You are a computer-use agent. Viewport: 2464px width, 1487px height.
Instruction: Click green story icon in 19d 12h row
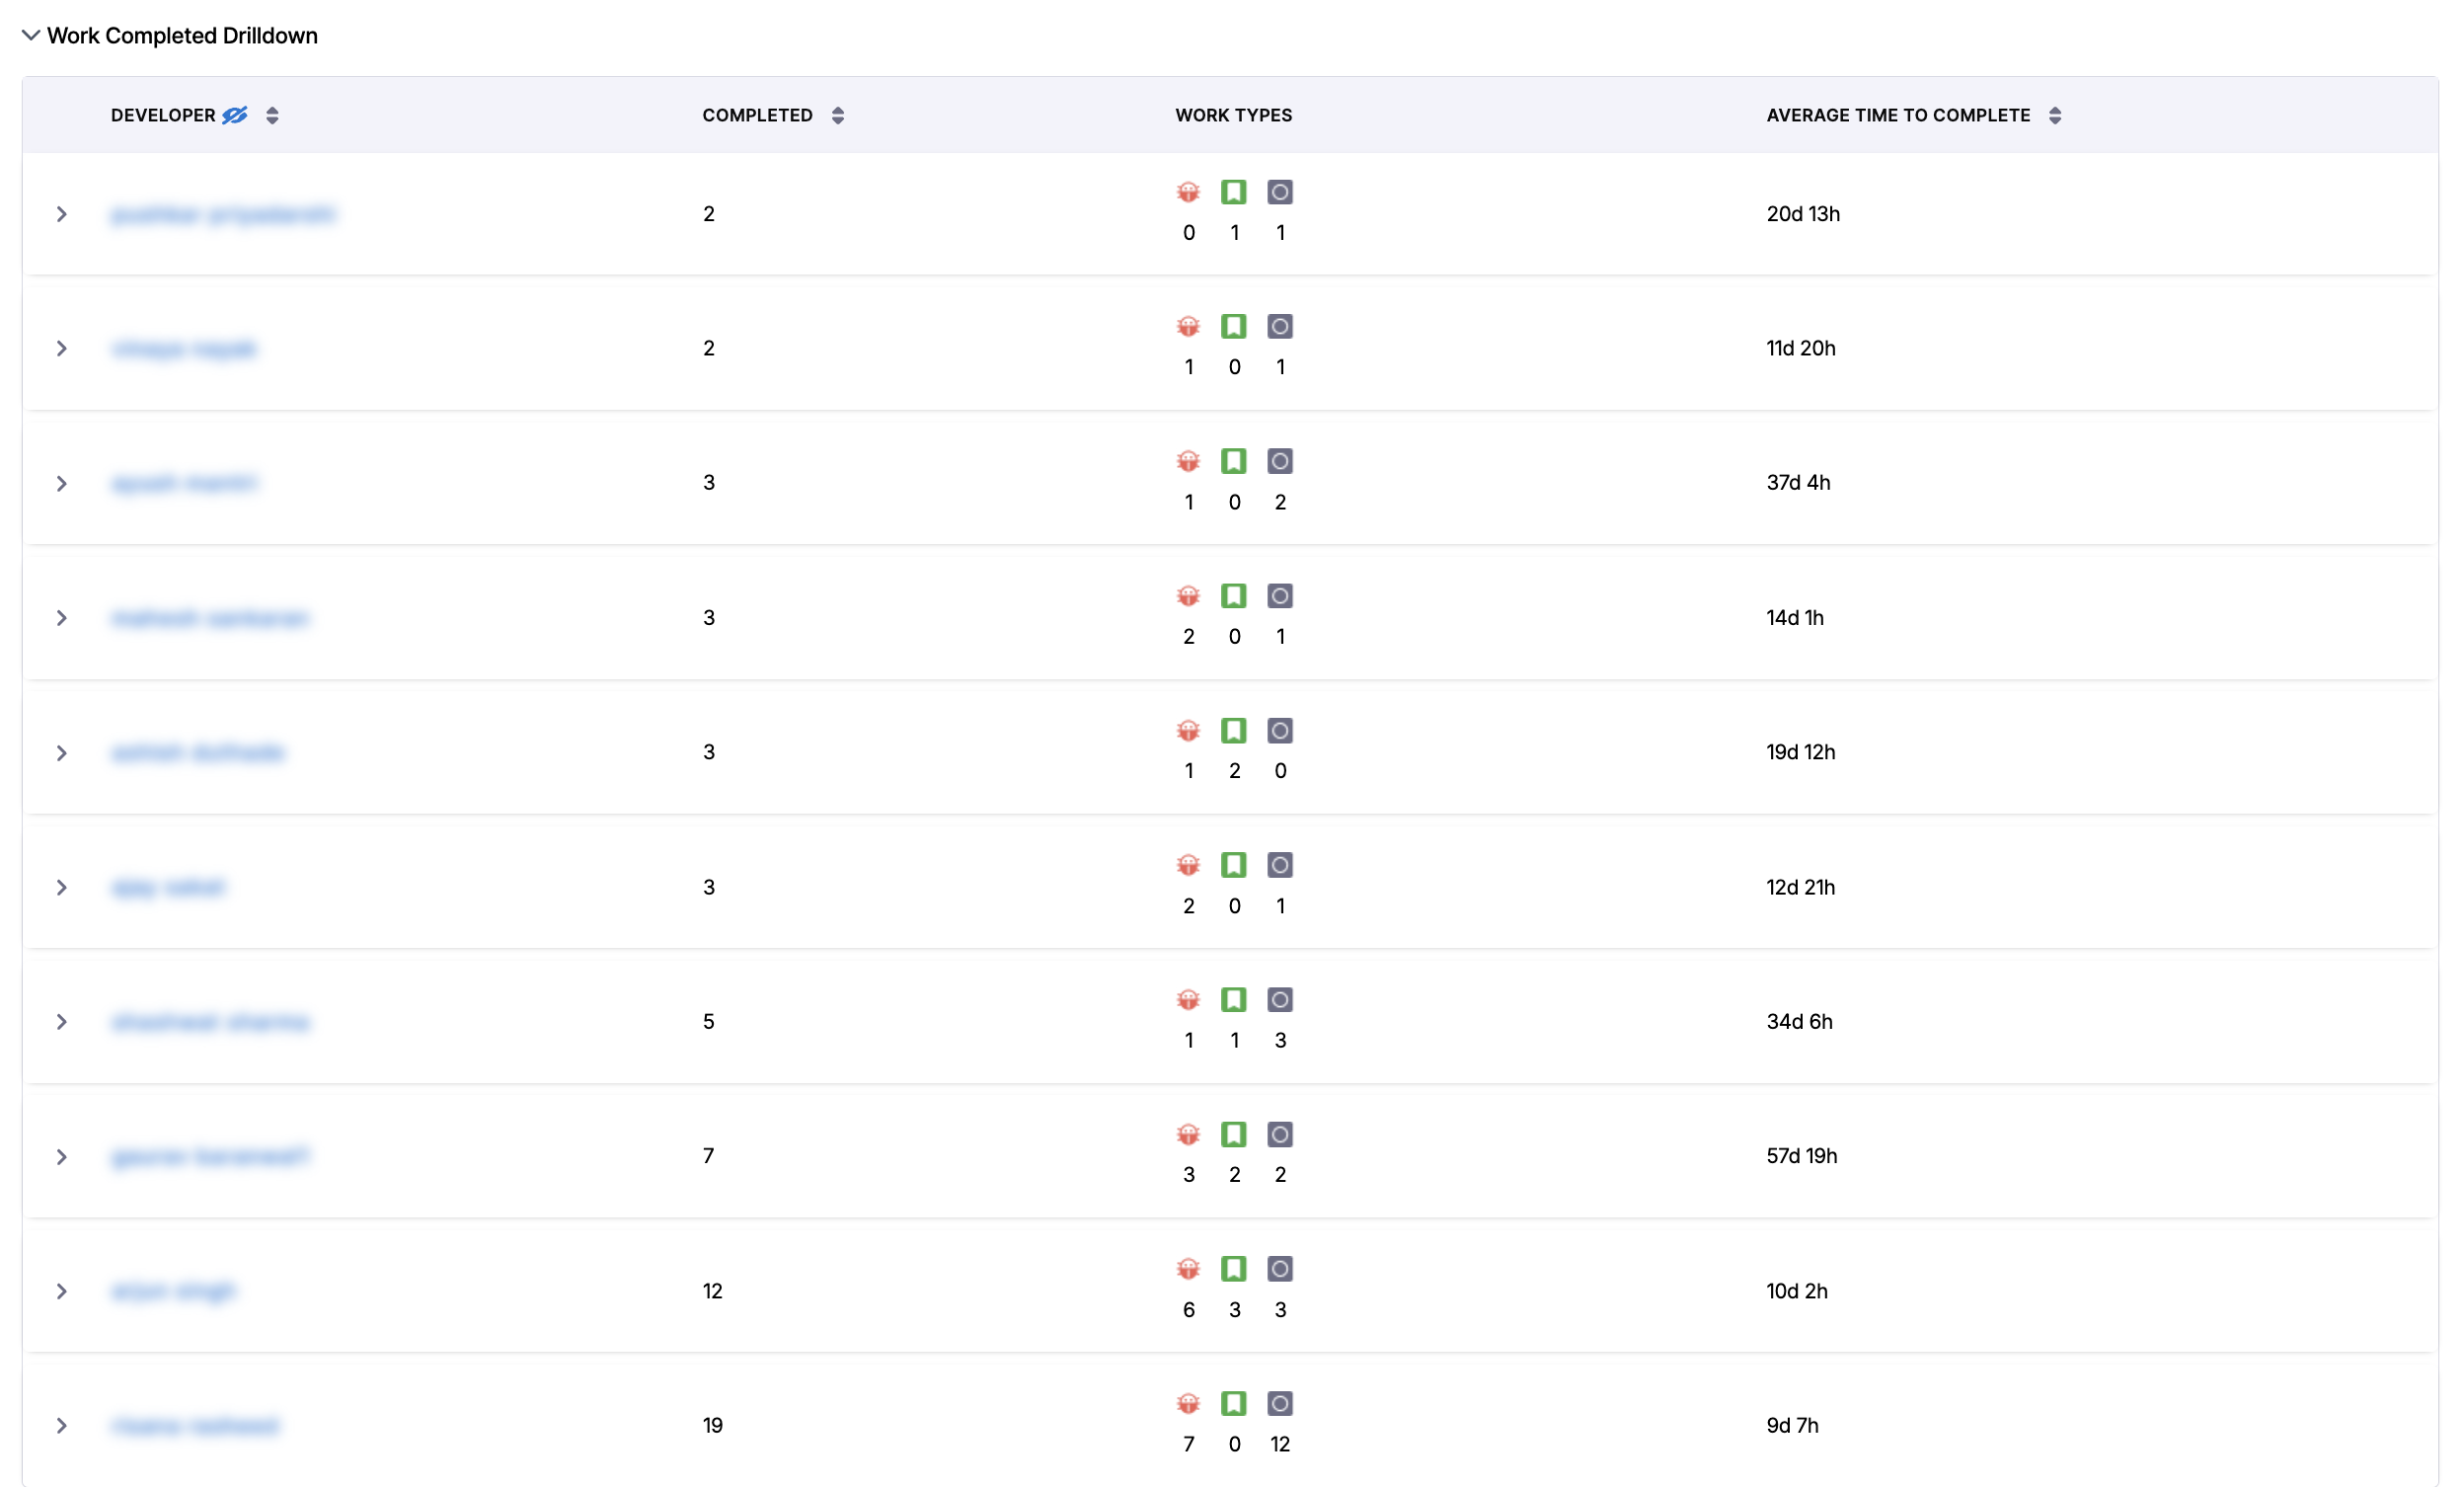[1234, 731]
